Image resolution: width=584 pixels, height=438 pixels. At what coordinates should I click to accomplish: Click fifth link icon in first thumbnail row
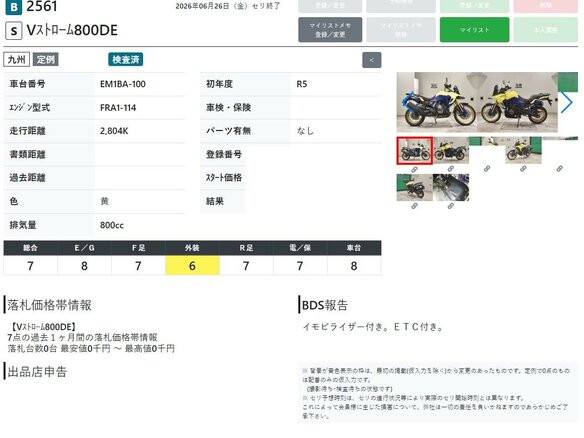pos(559,169)
